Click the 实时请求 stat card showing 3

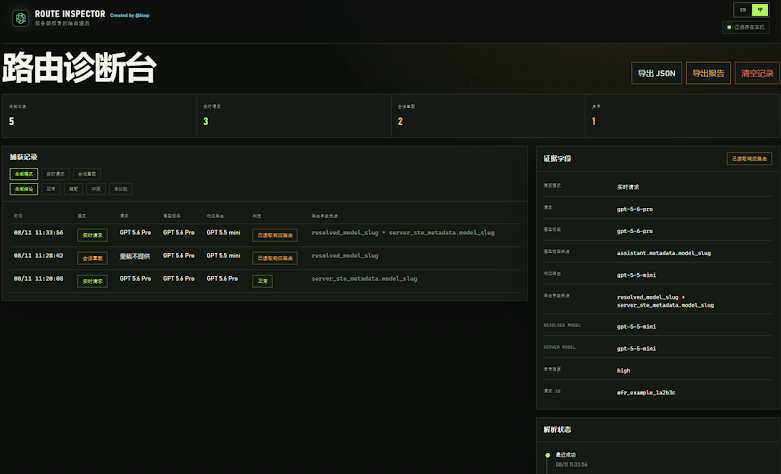pos(294,116)
